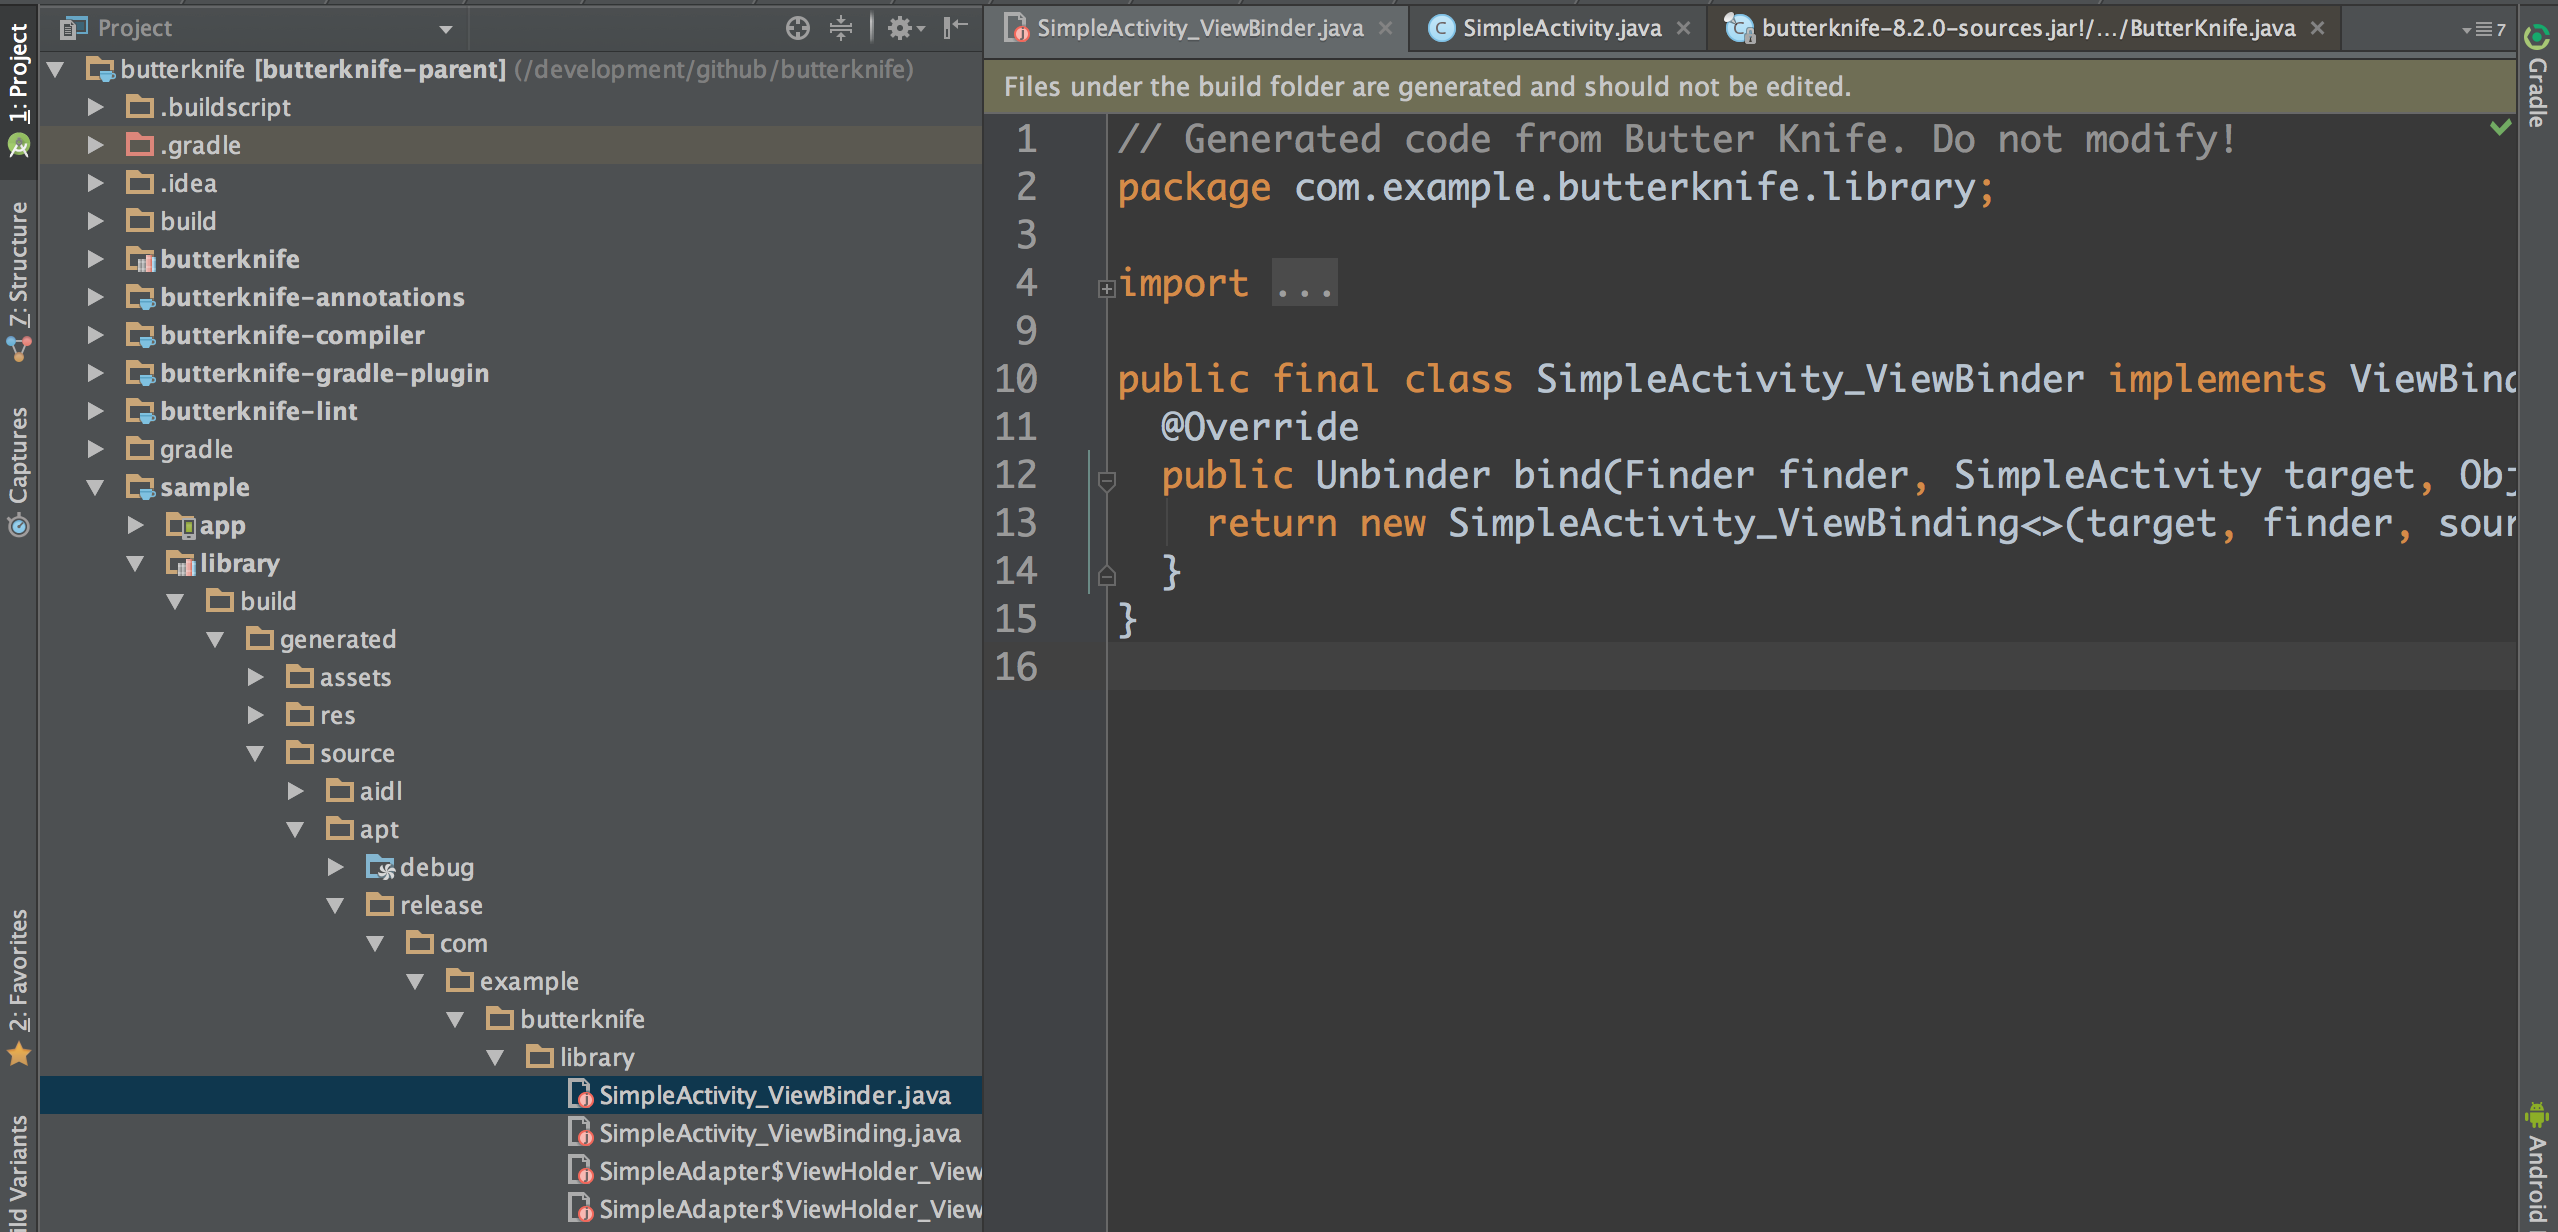The width and height of the screenshot is (2558, 1232).
Task: Click the scroll from source target icon
Action: [797, 28]
